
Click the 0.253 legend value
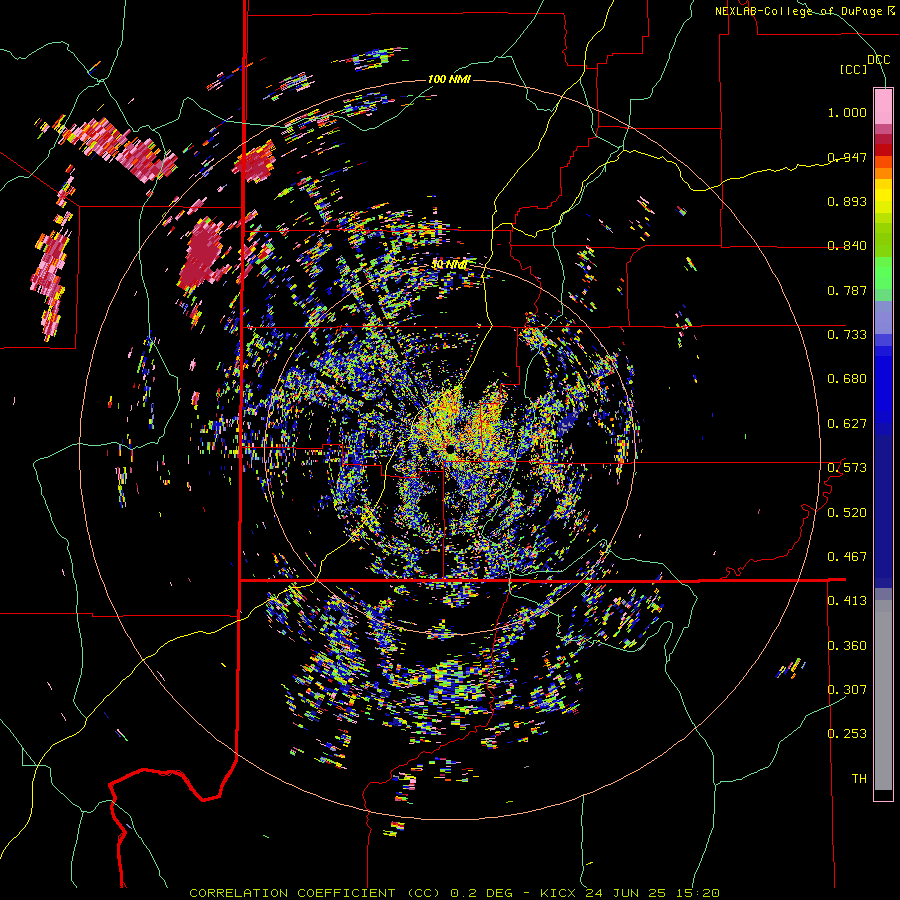click(847, 734)
